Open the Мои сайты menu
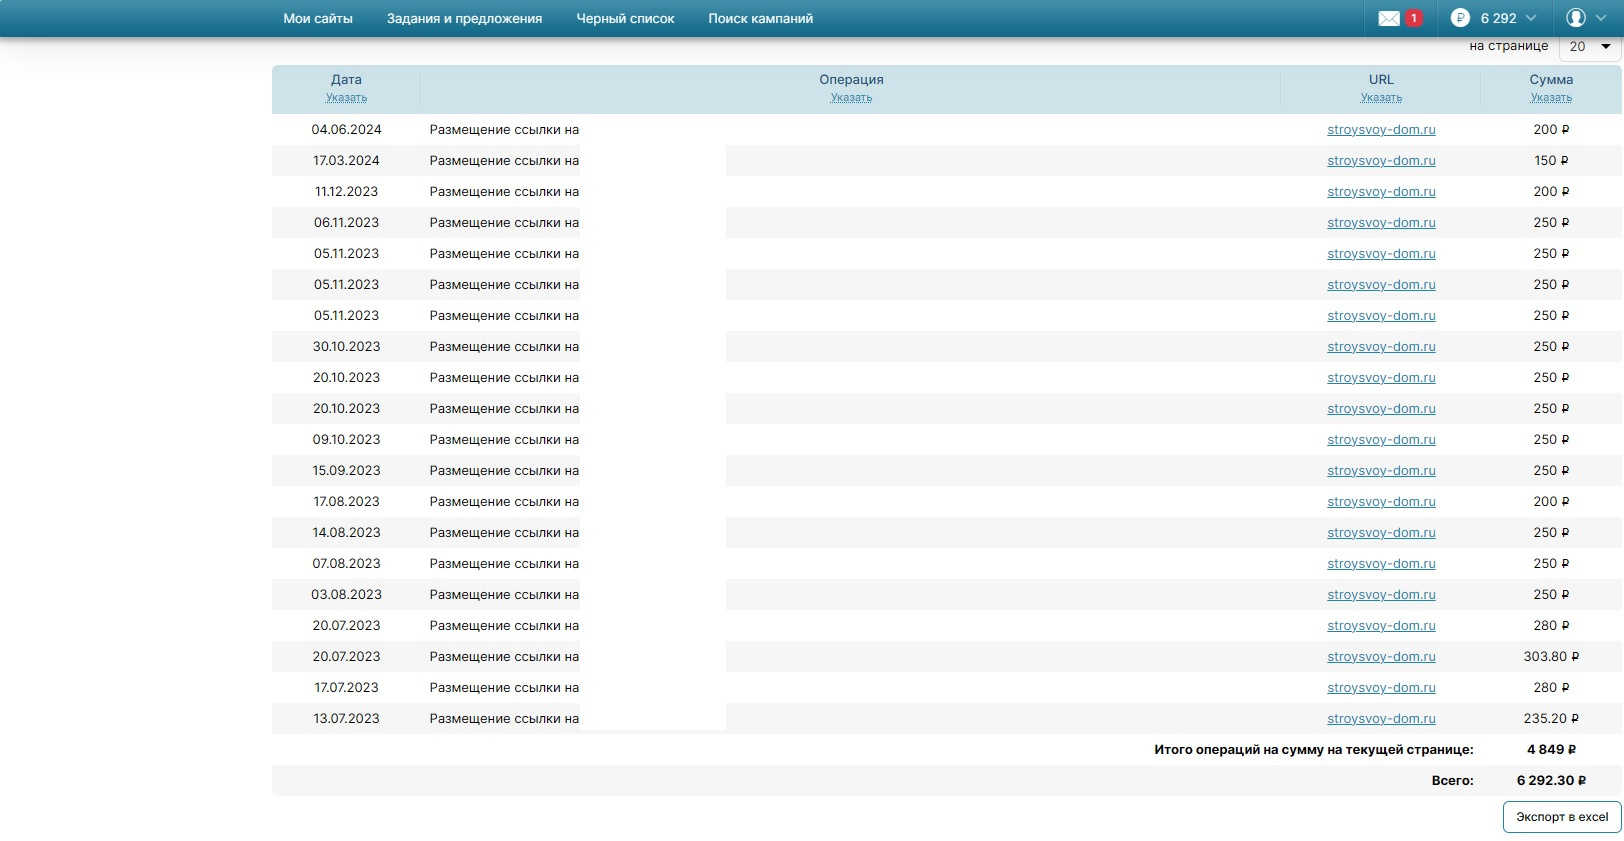This screenshot has width=1624, height=841. tap(318, 18)
